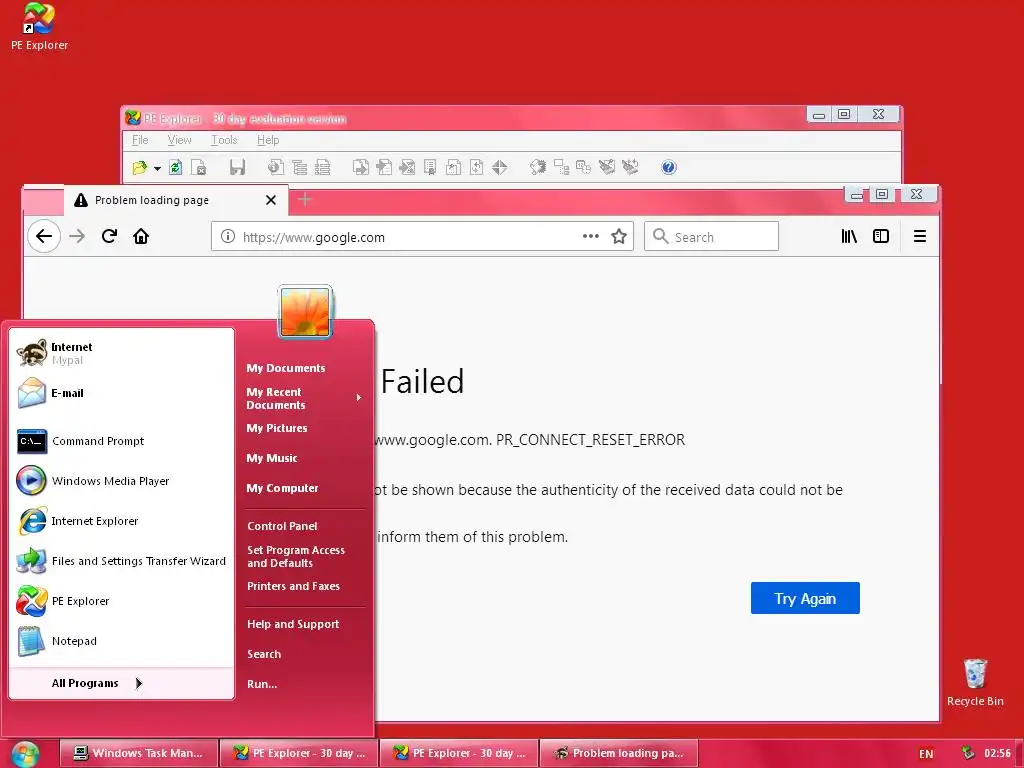This screenshot has width=1024, height=768.
Task: Open the Help menu in PE Explorer
Action: coord(268,140)
